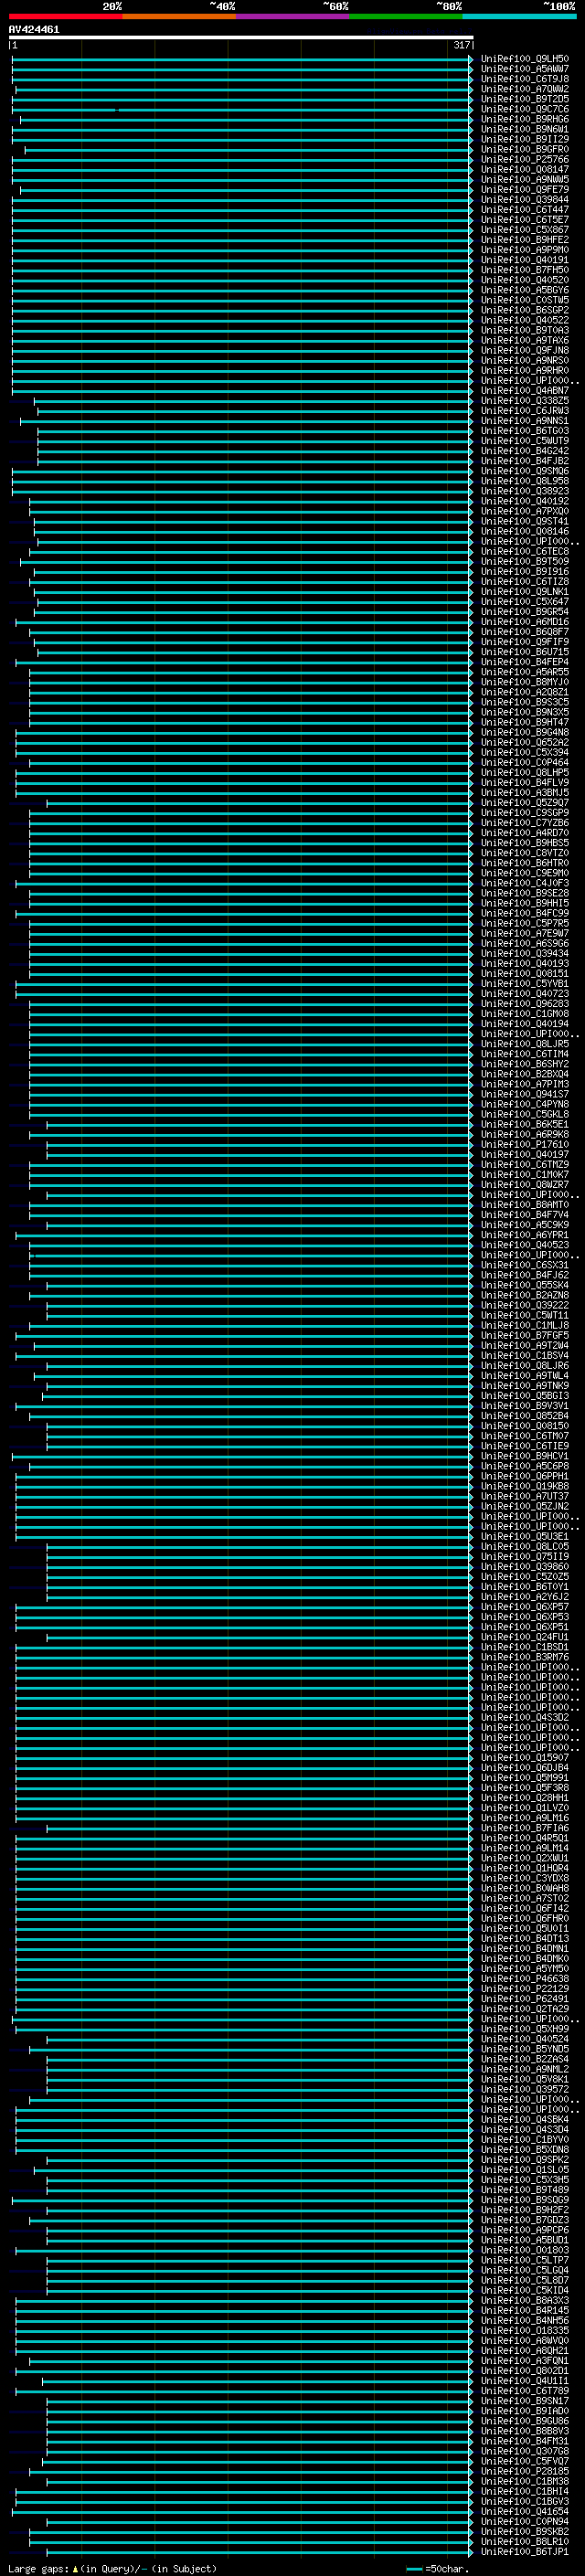Select hit label UniRef100_A3FQN1
The image size is (585, 2576).
(525, 2361)
